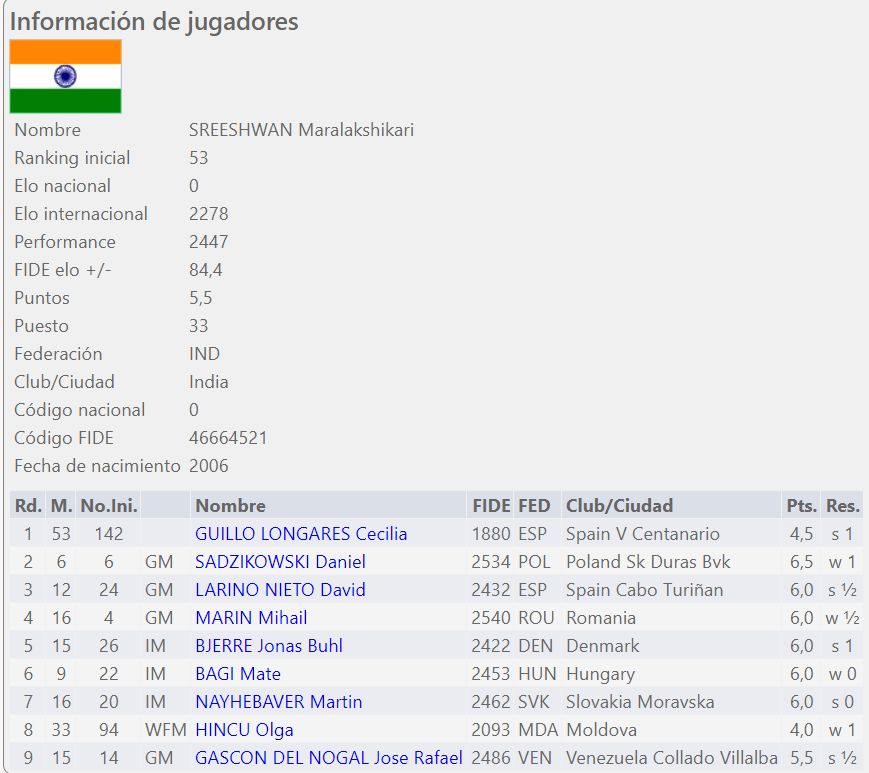Click the Rd. column header
This screenshot has height=773, width=869.
(x=28, y=506)
